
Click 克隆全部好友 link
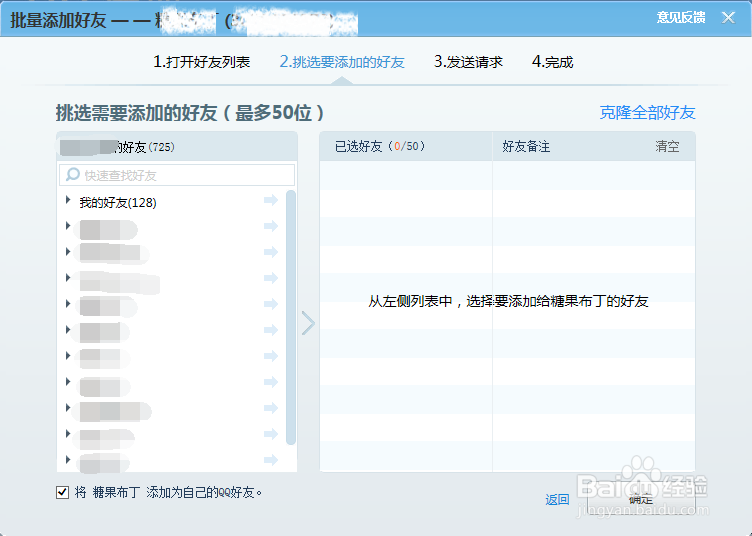coord(647,113)
